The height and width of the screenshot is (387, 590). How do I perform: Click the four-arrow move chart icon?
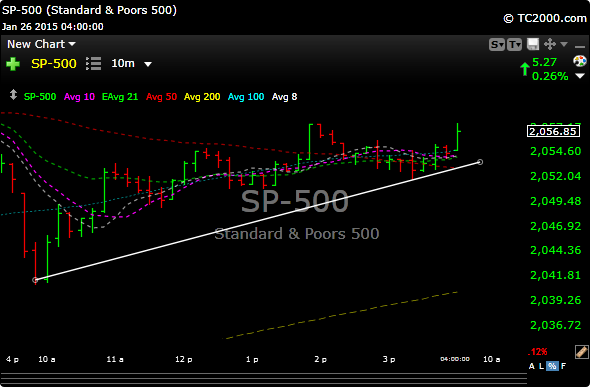point(550,44)
